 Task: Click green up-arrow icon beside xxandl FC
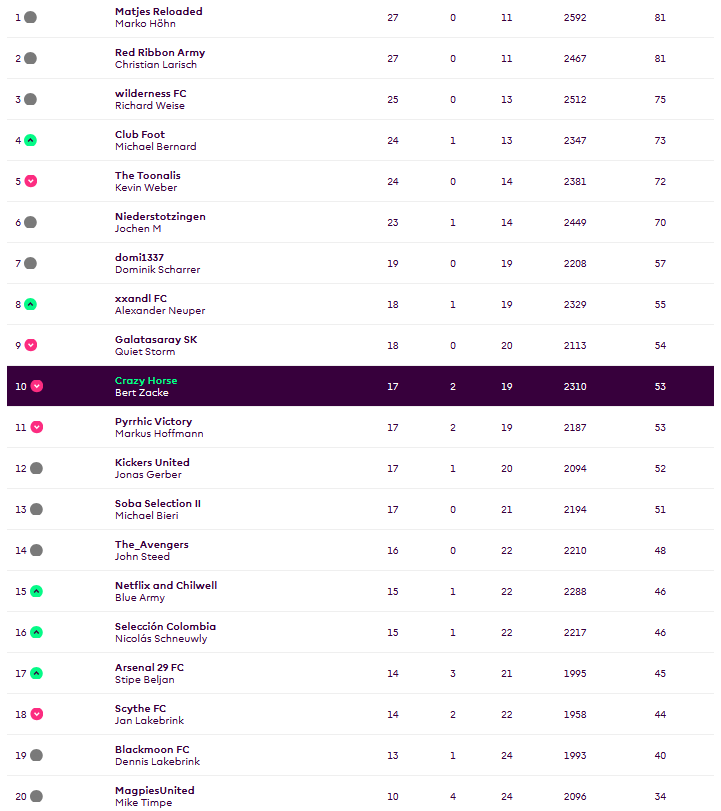[31, 304]
